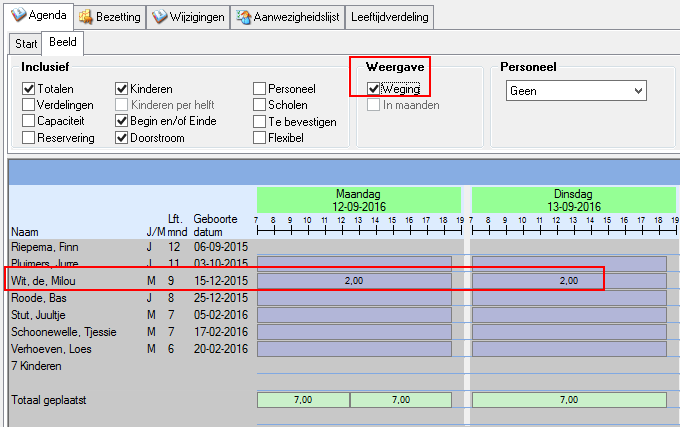Disable the Doorstroom checkbox

coord(122,137)
